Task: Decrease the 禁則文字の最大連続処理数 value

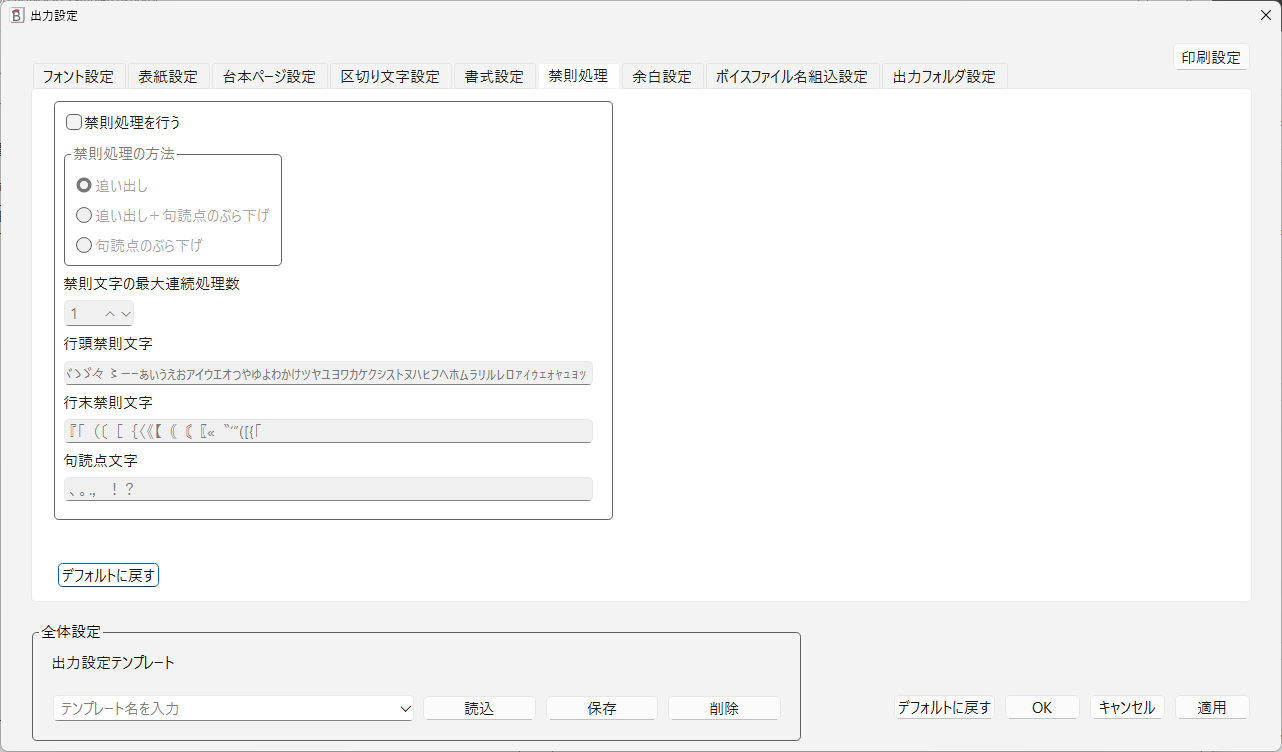Action: click(126, 313)
